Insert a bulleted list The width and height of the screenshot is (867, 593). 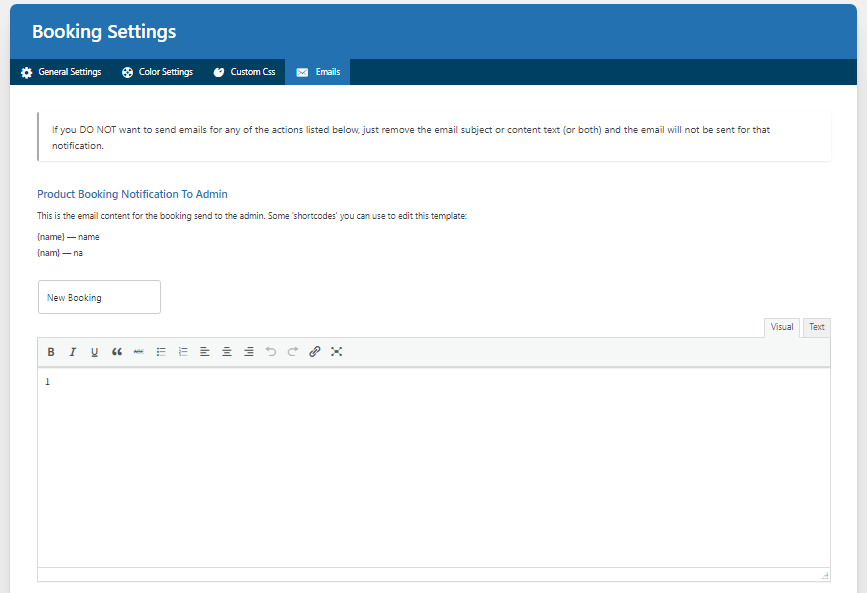161,352
